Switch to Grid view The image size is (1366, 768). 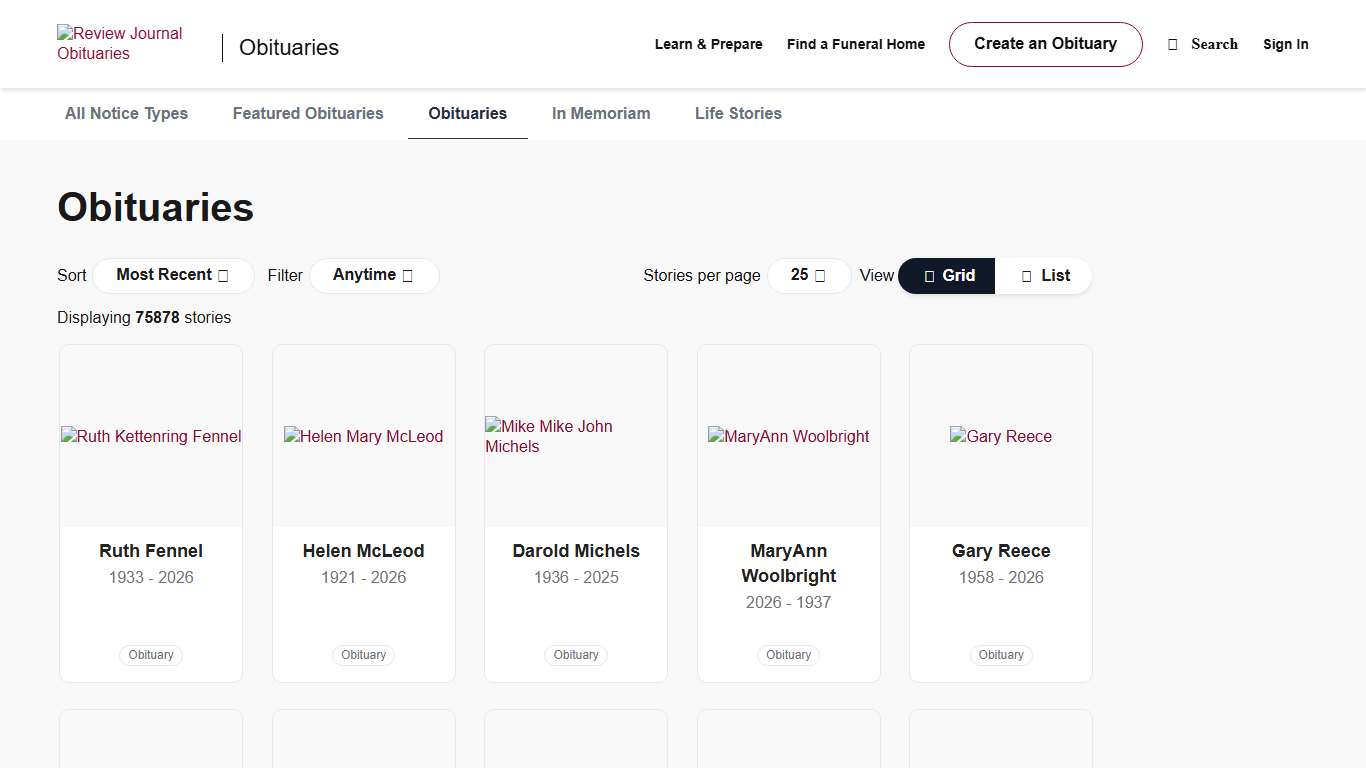[x=947, y=276]
